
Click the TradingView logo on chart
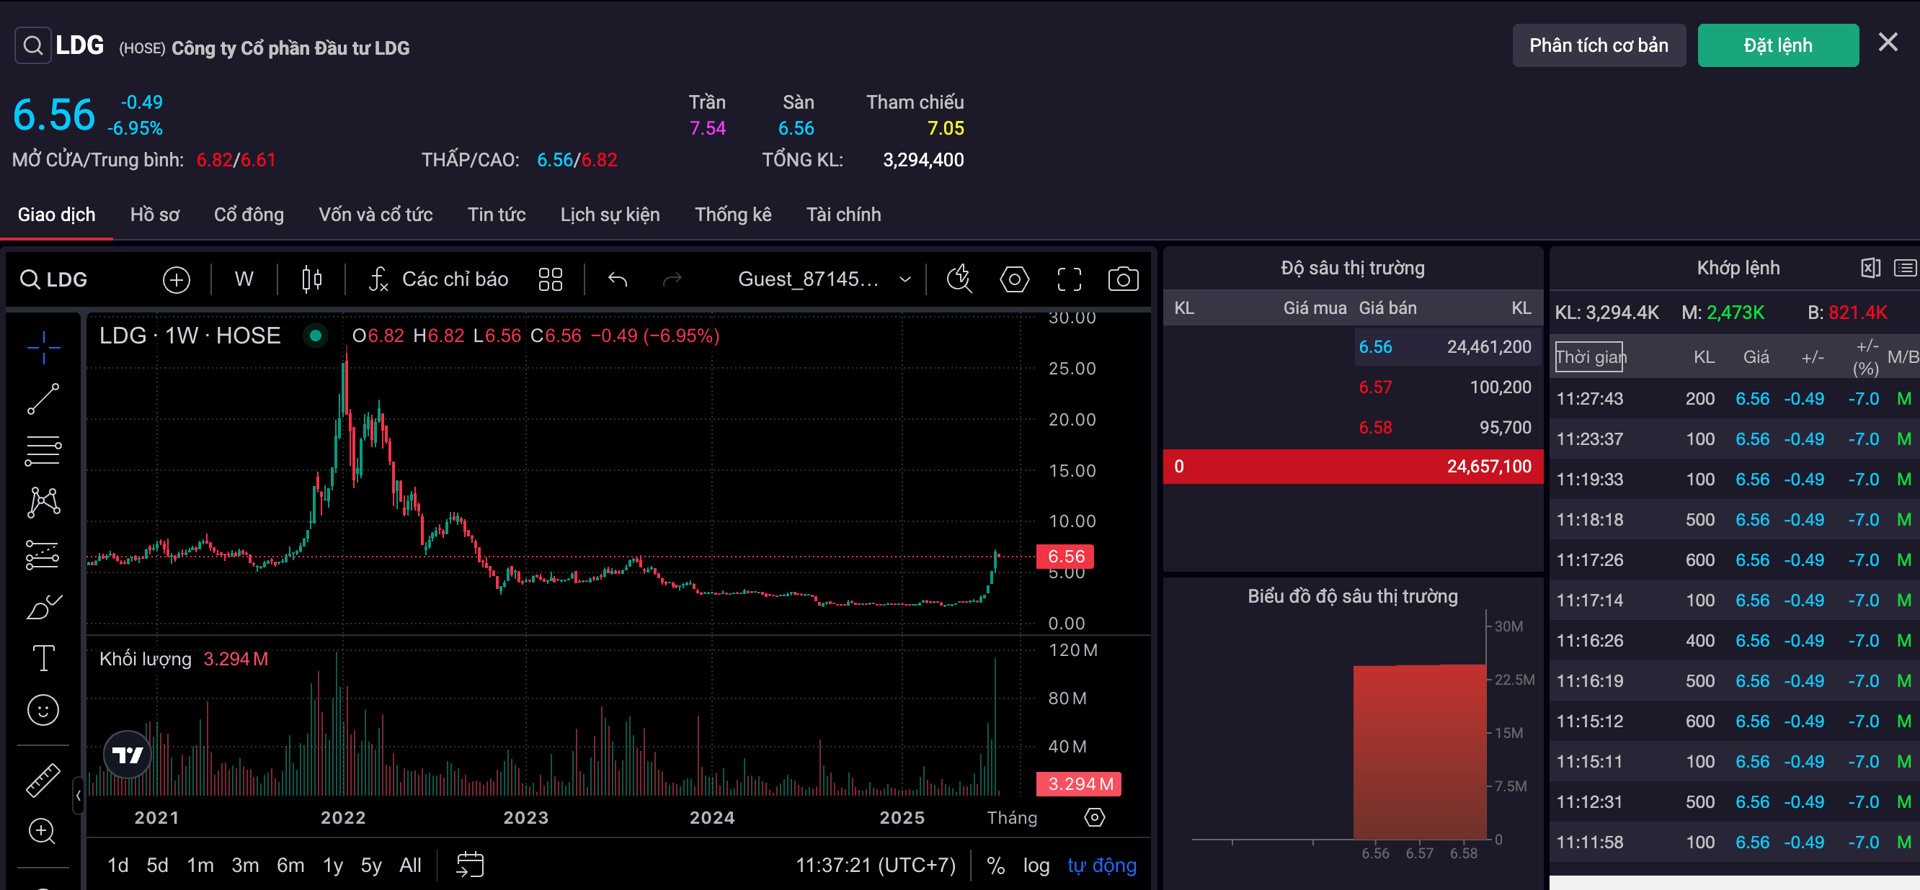pos(128,755)
